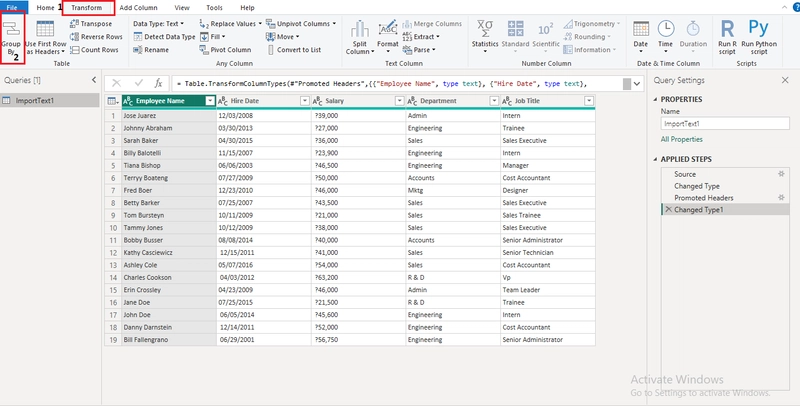Viewport: 800px width, 406px height.
Task: Click the Transpose tool
Action: click(x=91, y=23)
